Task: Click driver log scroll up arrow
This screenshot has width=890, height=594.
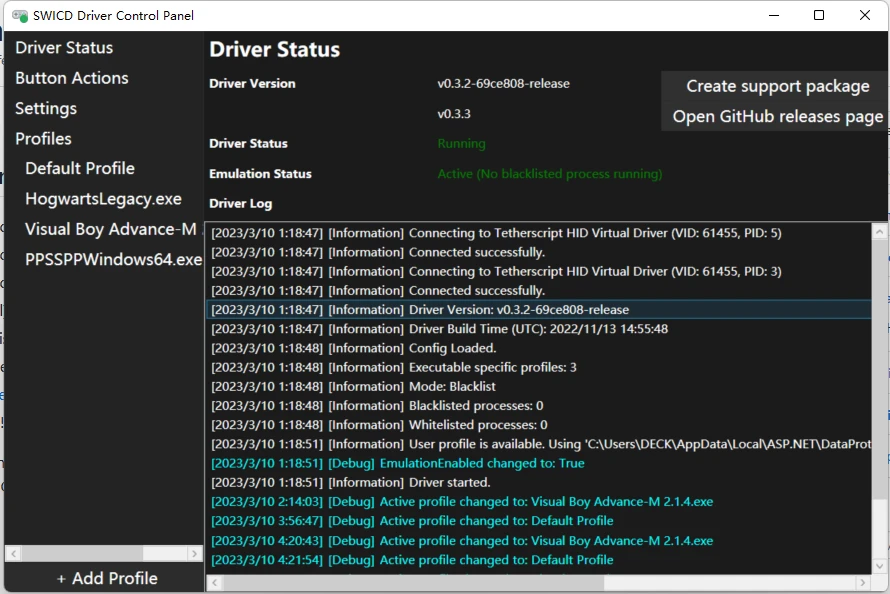Action: [x=879, y=231]
